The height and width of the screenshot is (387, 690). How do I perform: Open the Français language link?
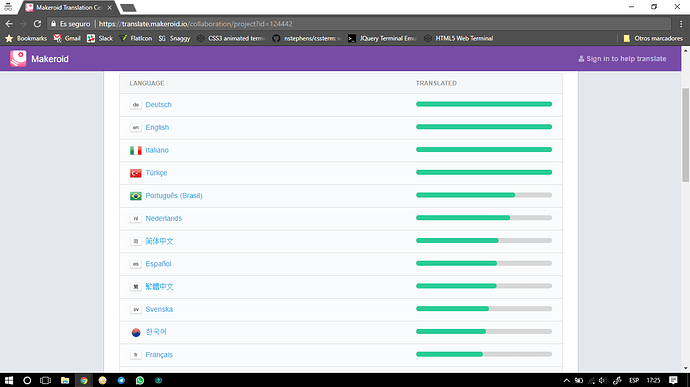pos(159,355)
